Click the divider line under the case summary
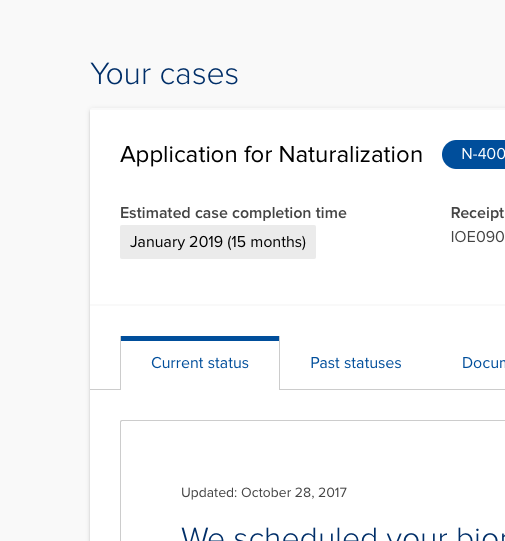Viewport: 505px width, 541px height. [x=297, y=305]
